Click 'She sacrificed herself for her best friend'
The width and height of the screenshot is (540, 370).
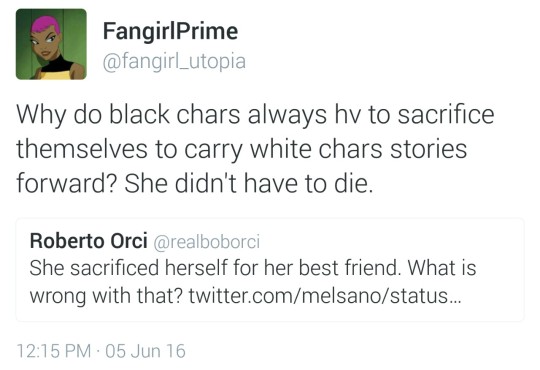[215, 268]
